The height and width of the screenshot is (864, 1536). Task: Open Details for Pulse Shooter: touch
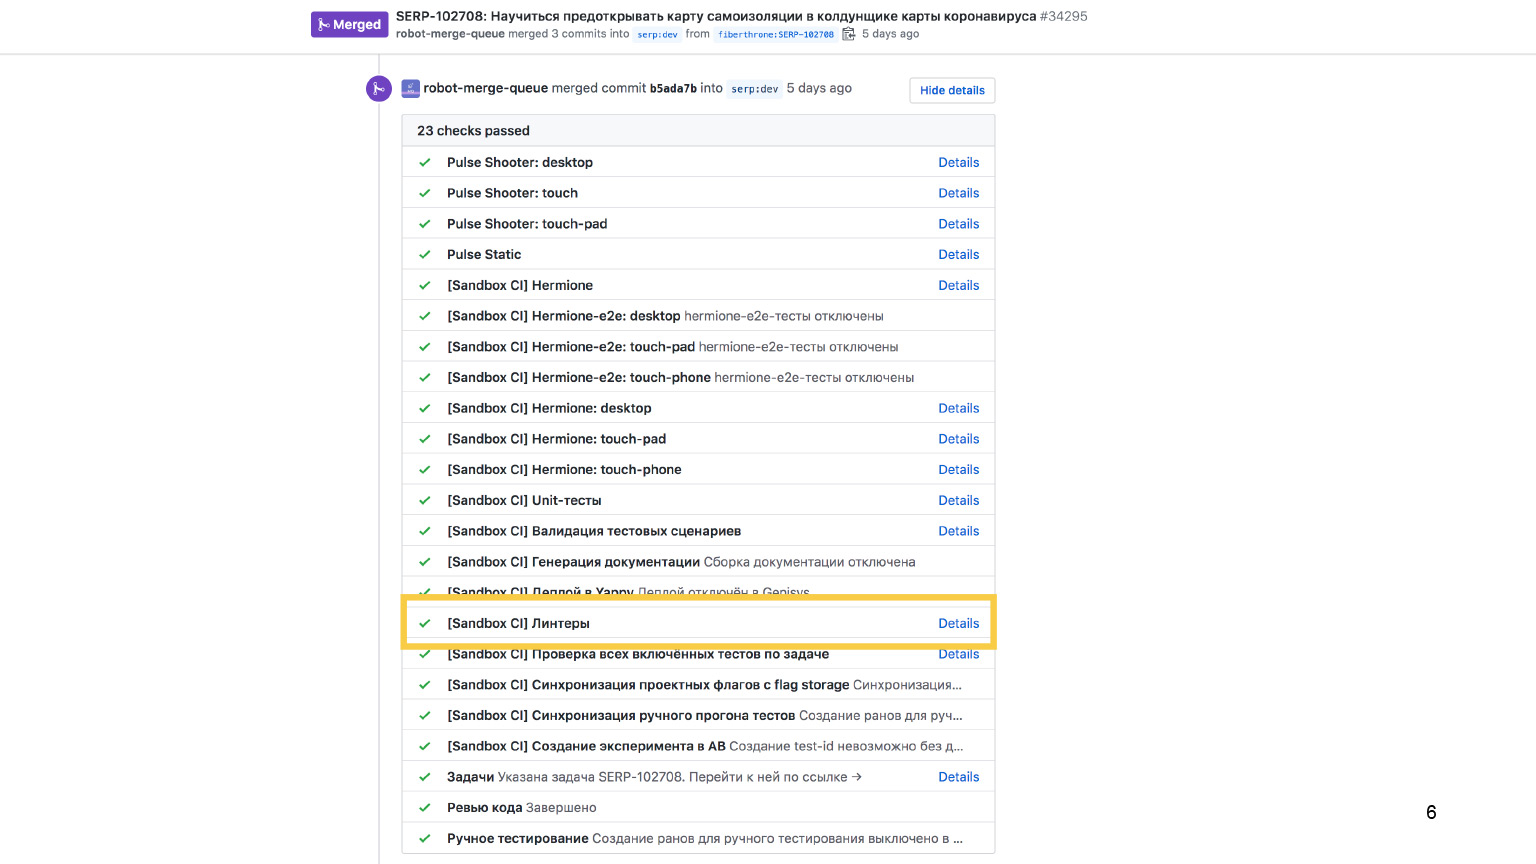click(x=958, y=193)
